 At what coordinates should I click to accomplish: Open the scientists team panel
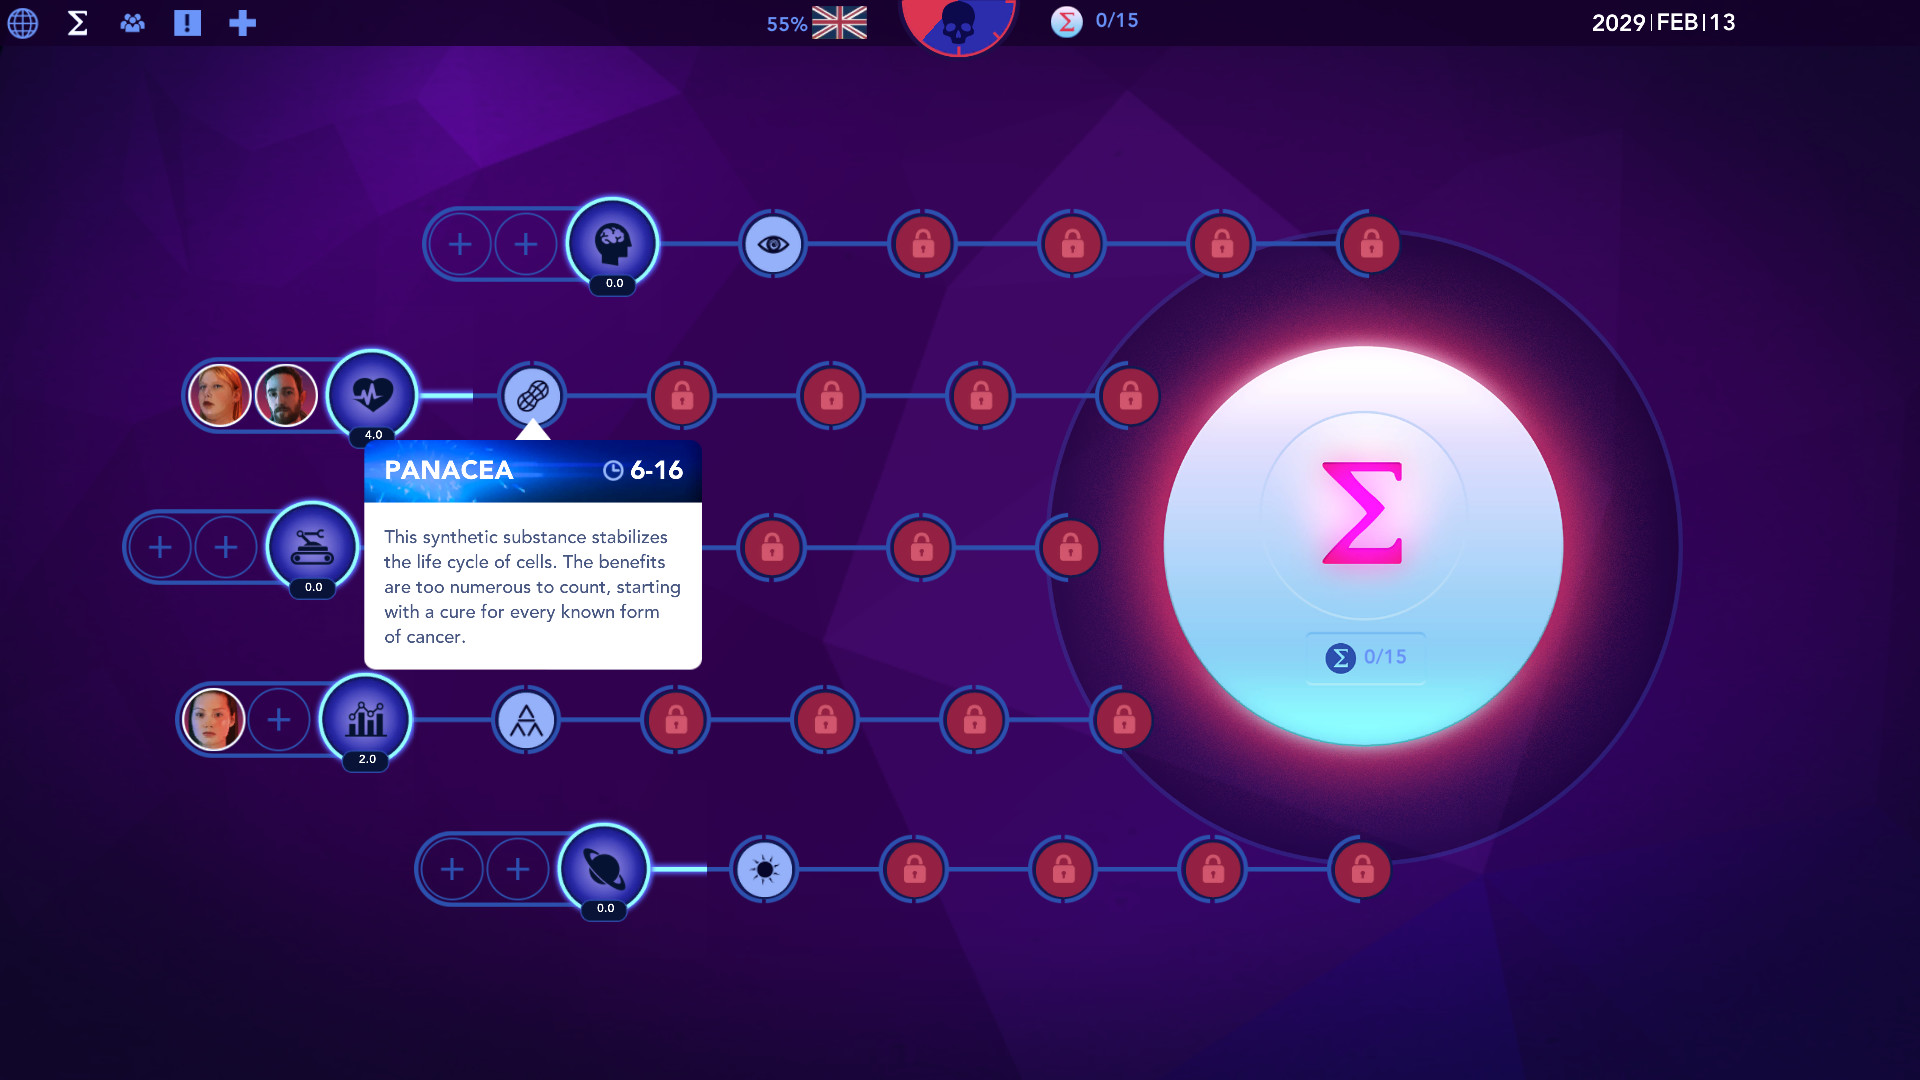click(132, 22)
